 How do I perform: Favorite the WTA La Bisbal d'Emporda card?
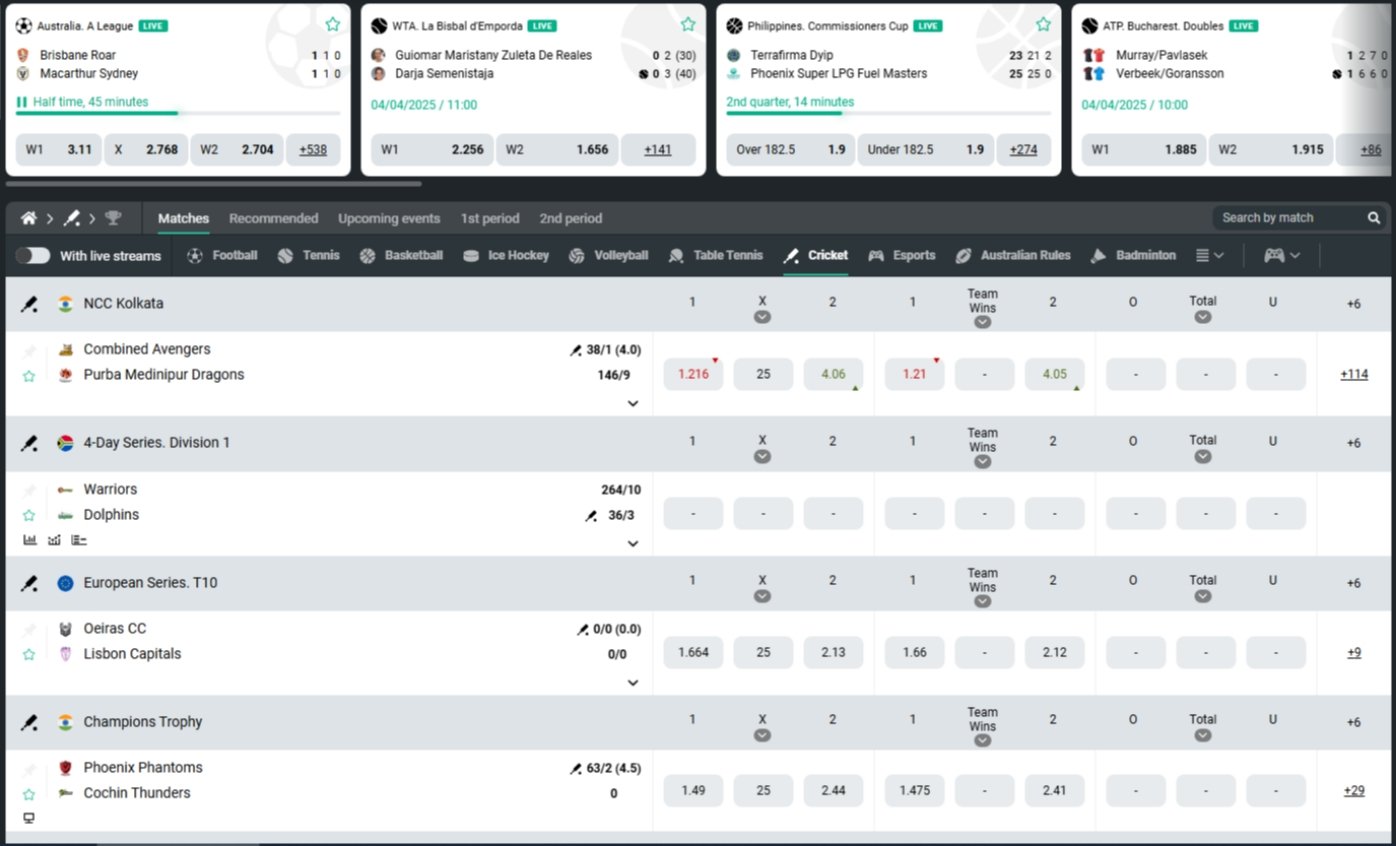(x=688, y=24)
